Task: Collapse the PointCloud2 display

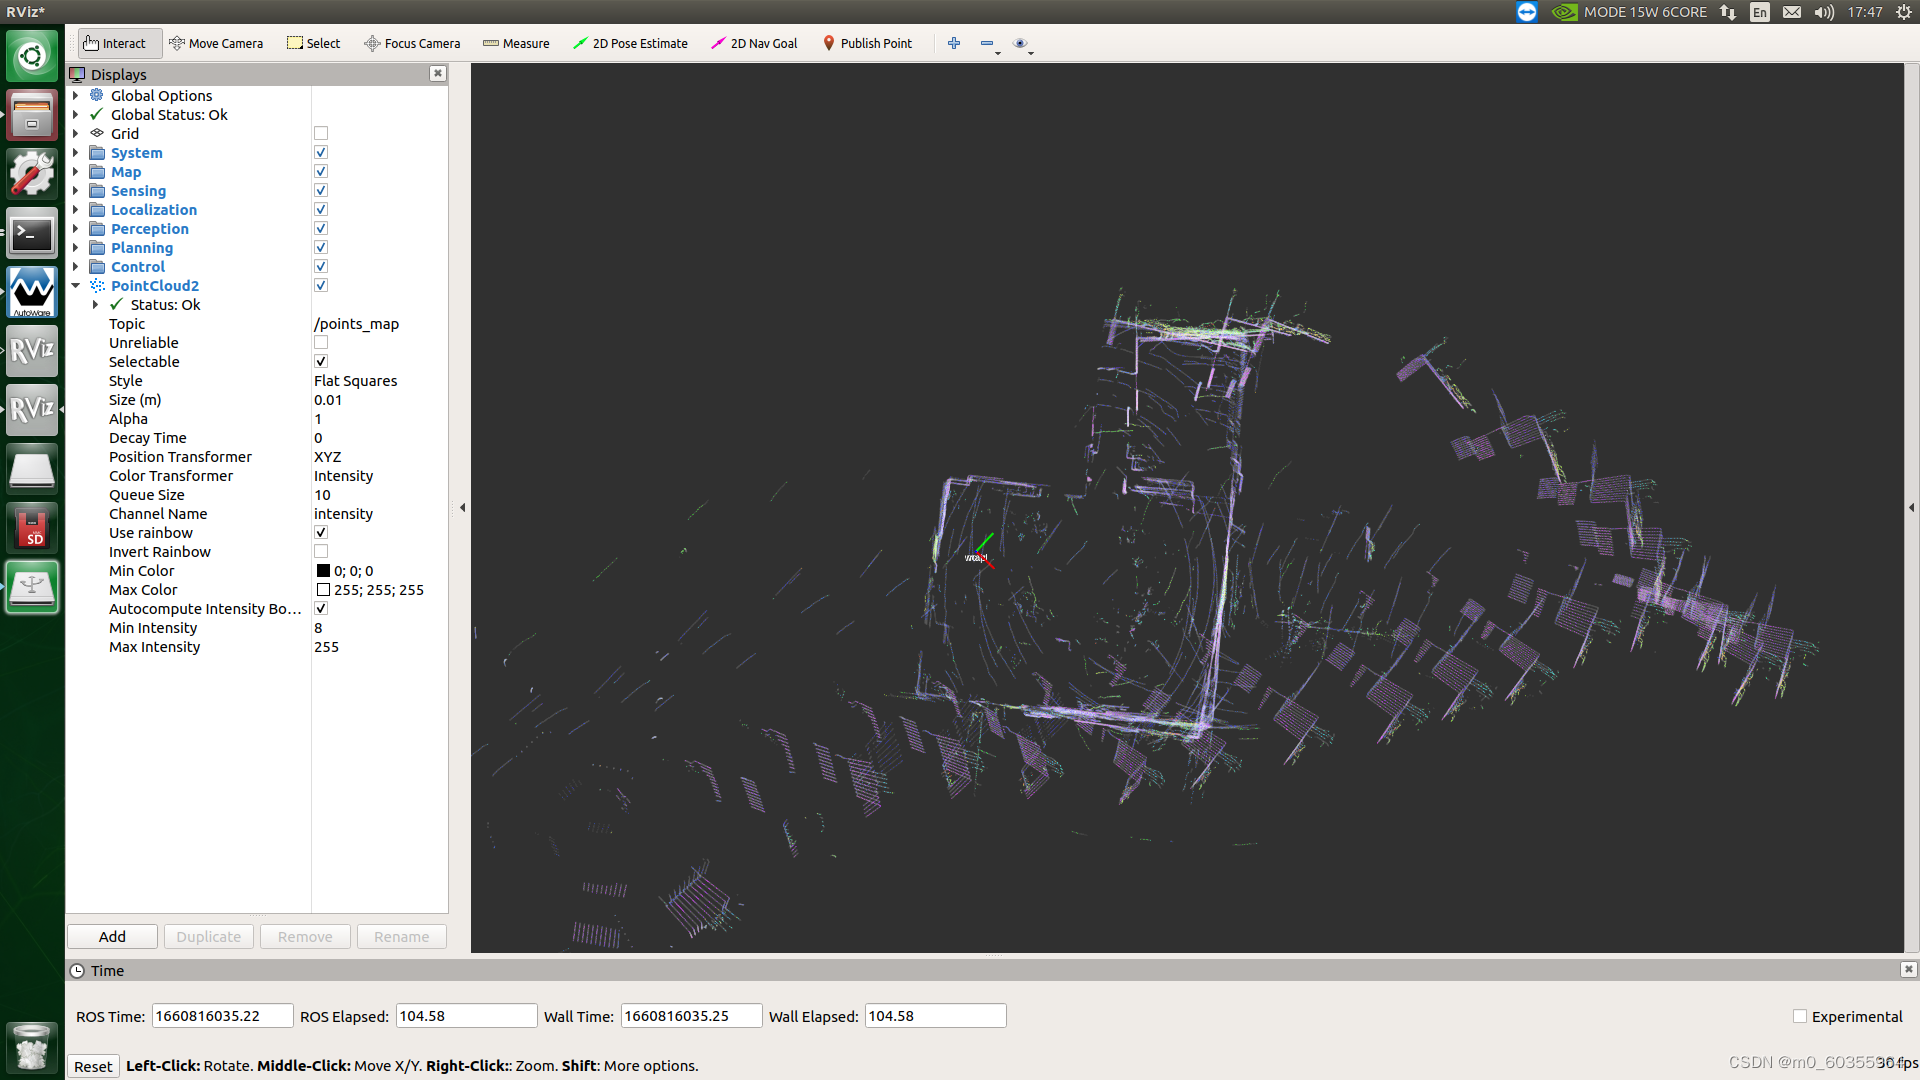Action: pos(76,286)
